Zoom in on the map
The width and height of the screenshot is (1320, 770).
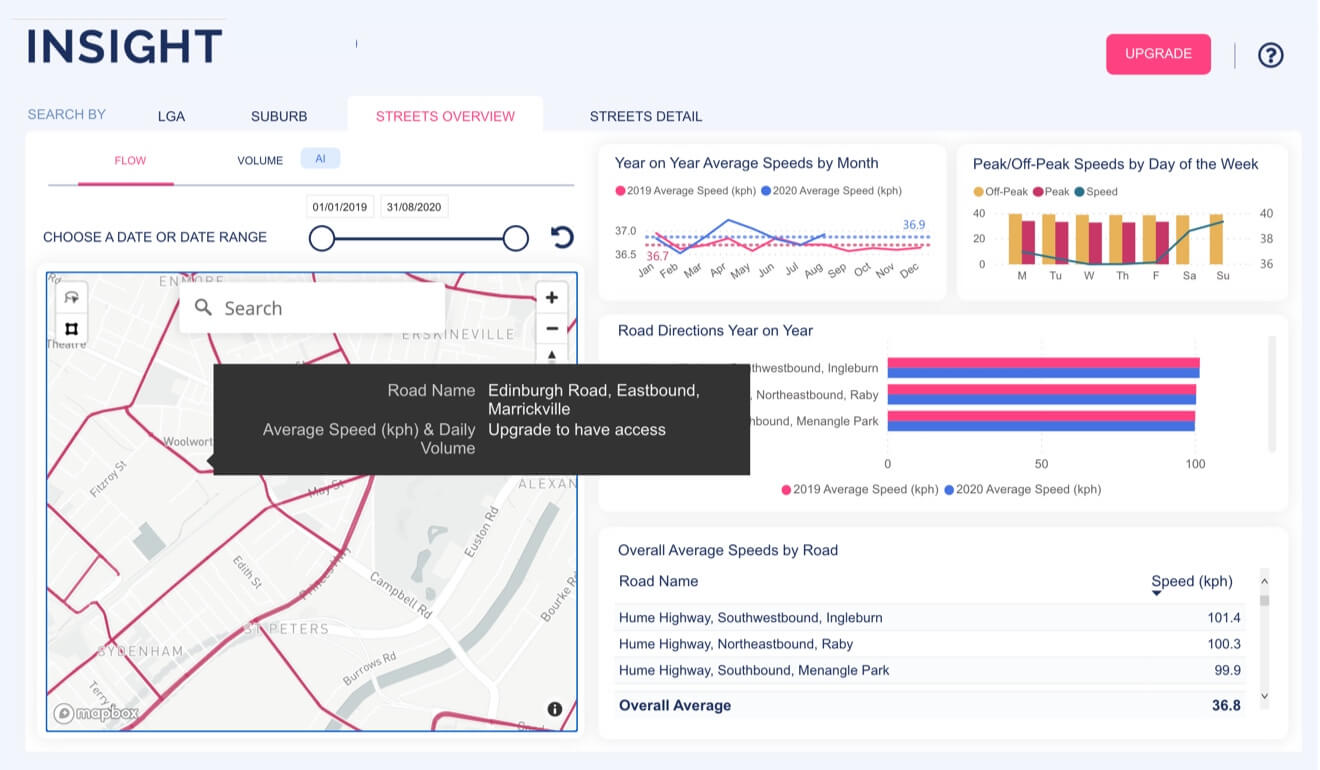(551, 298)
